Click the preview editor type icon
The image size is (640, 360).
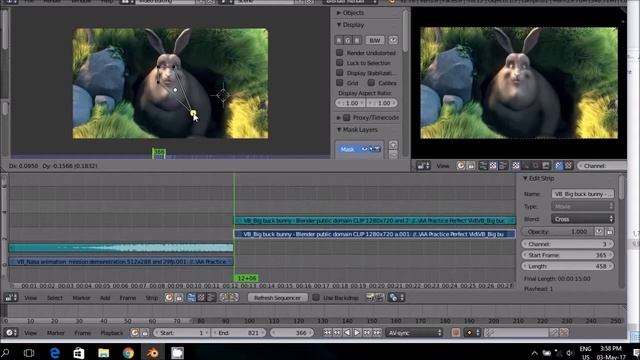coord(423,165)
